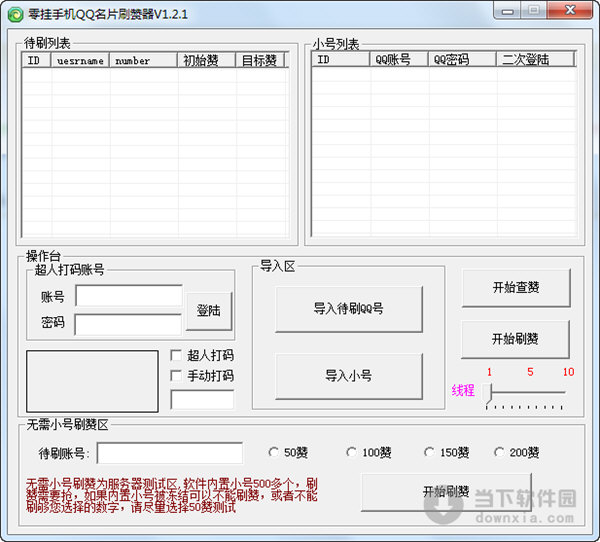Image resolution: width=600 pixels, height=542 pixels.
Task: Click 开始刷赞 button under 开始查赞
Action: (x=515, y=339)
